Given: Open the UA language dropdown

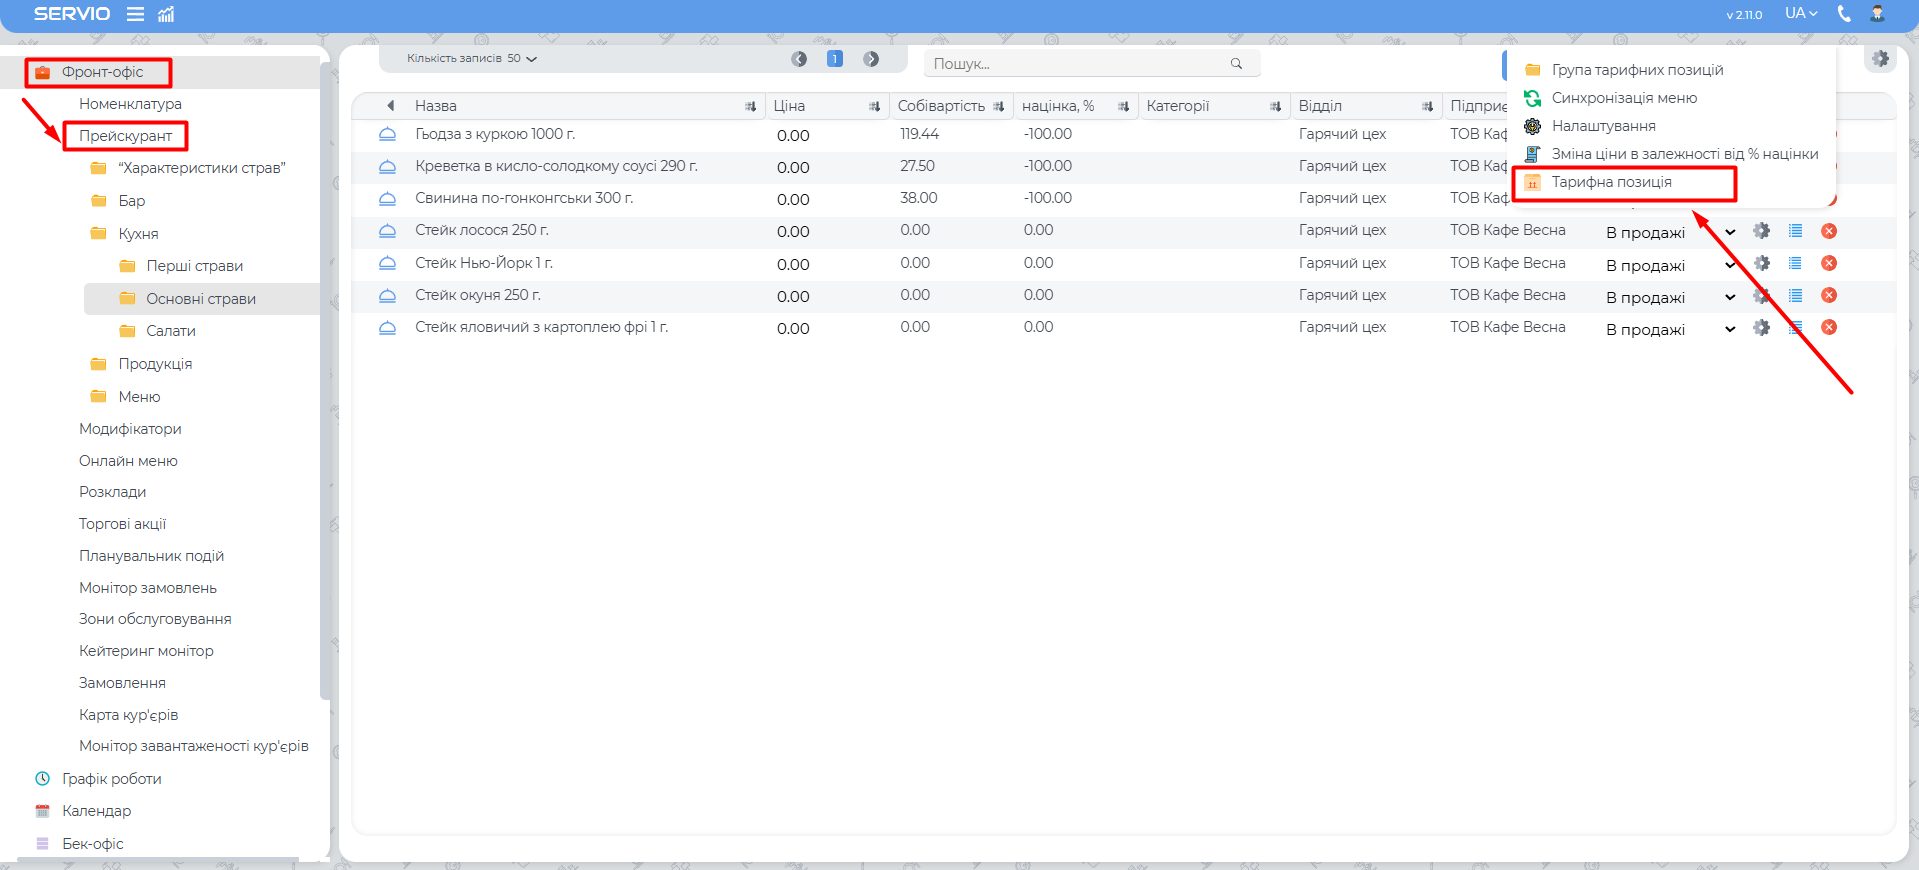Looking at the screenshot, I should (1800, 14).
